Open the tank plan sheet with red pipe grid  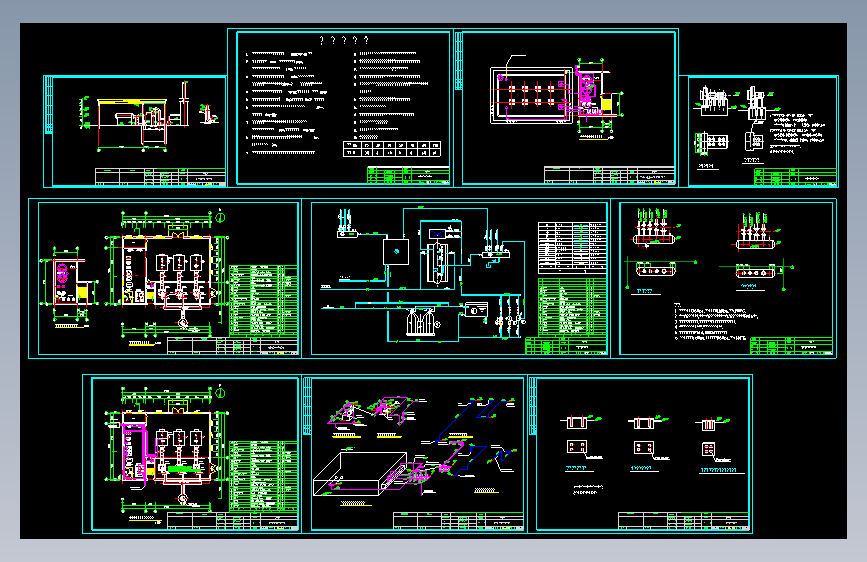pyautogui.click(x=566, y=108)
